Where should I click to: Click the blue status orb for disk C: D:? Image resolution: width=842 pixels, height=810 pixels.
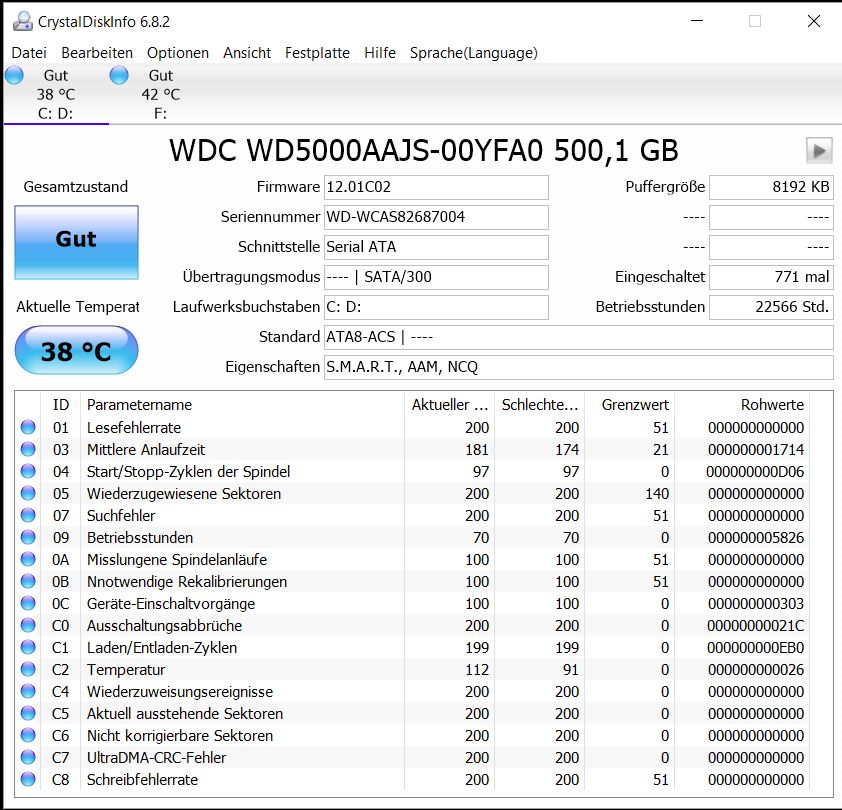coord(14,75)
